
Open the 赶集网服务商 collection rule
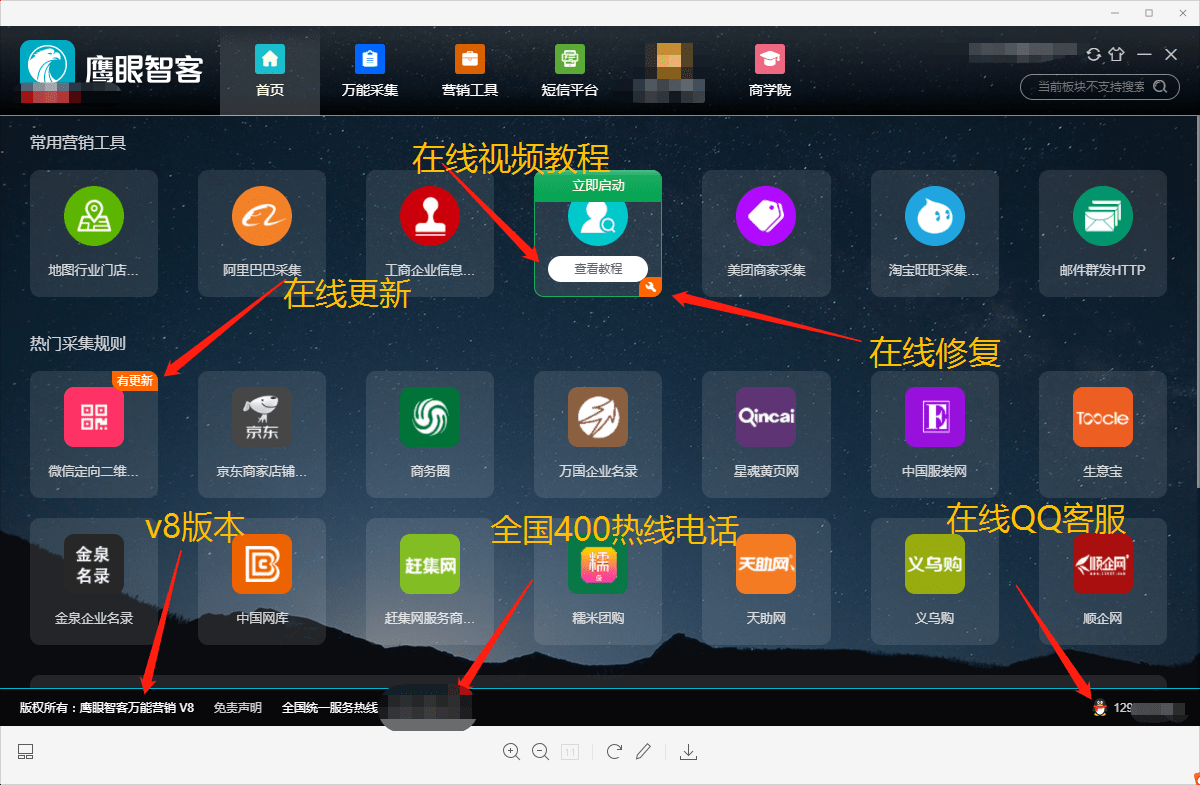coord(430,583)
